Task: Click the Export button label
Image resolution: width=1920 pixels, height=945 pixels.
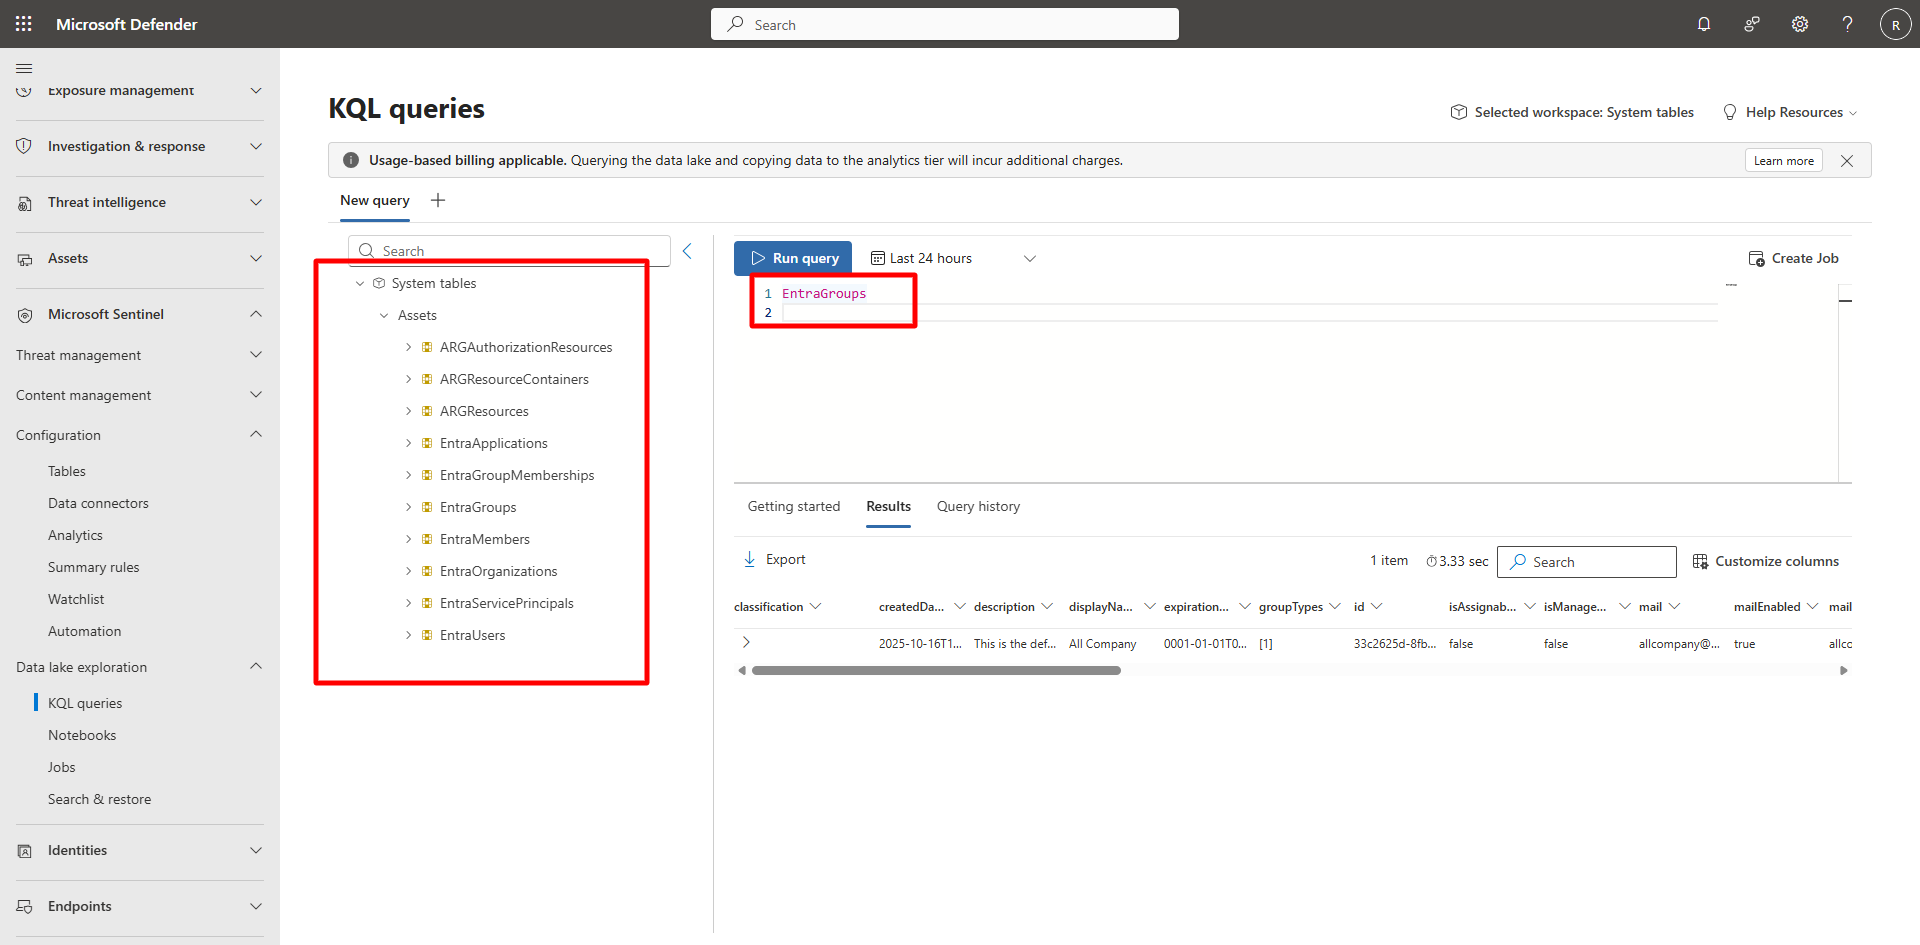Action: click(785, 559)
